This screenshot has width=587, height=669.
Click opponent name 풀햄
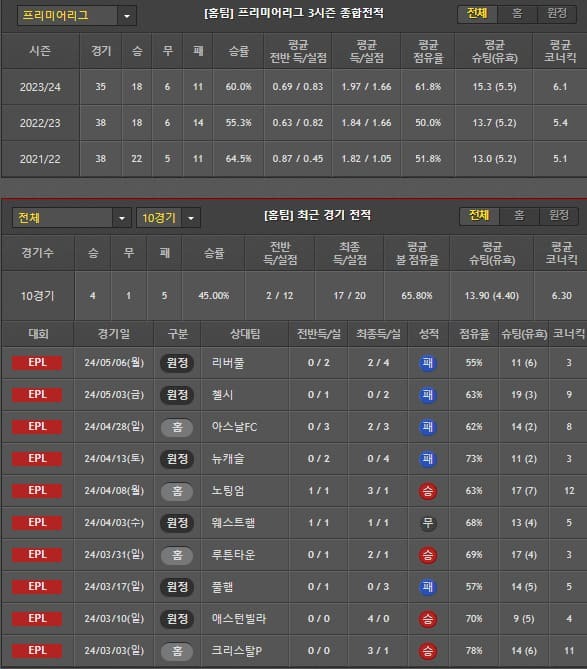click(x=222, y=587)
